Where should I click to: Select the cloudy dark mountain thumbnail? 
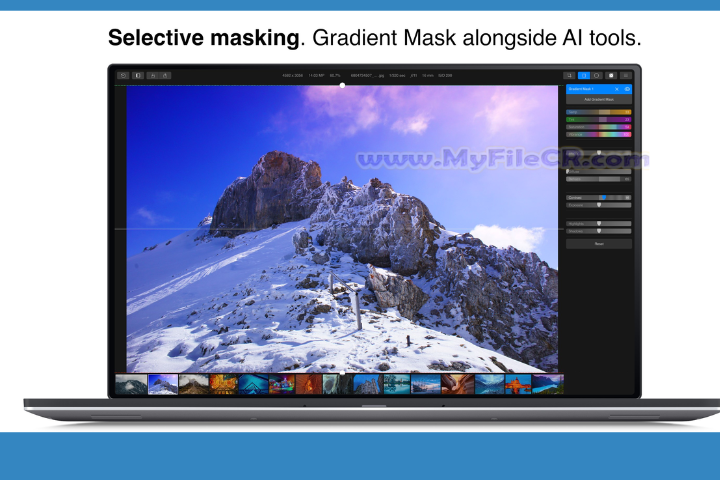click(131, 384)
